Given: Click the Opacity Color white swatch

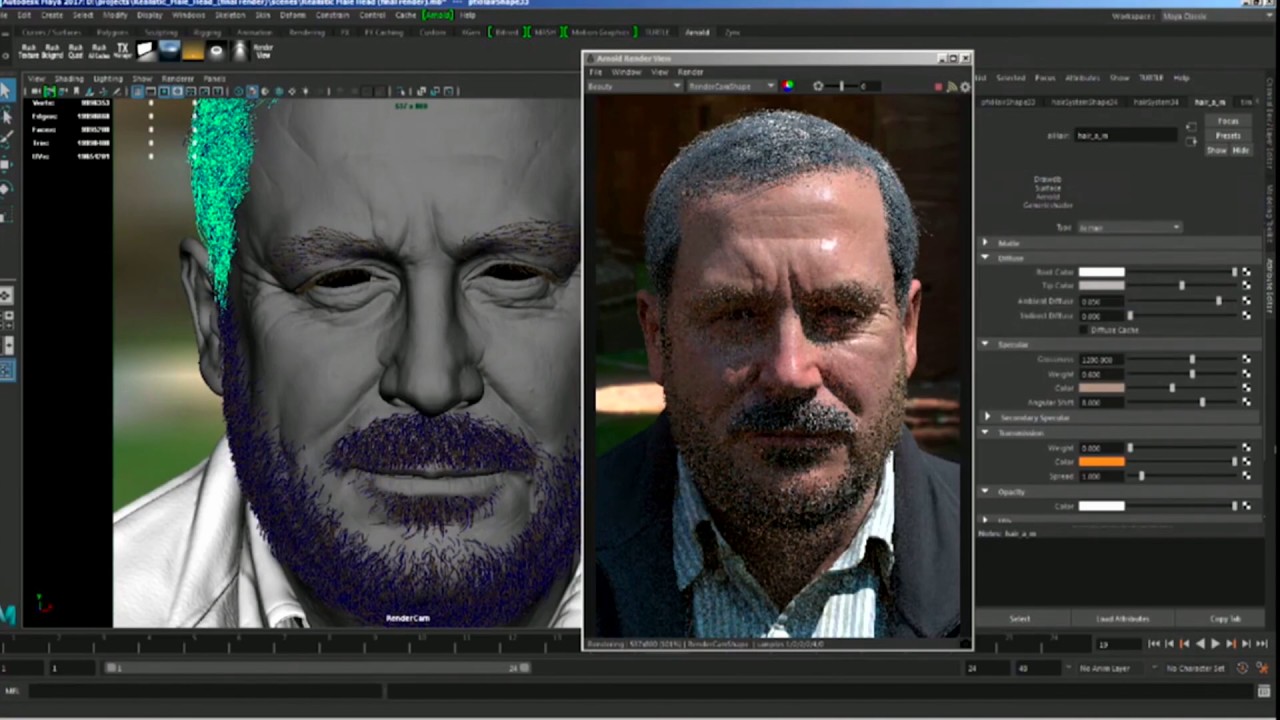Looking at the screenshot, I should 1101,506.
